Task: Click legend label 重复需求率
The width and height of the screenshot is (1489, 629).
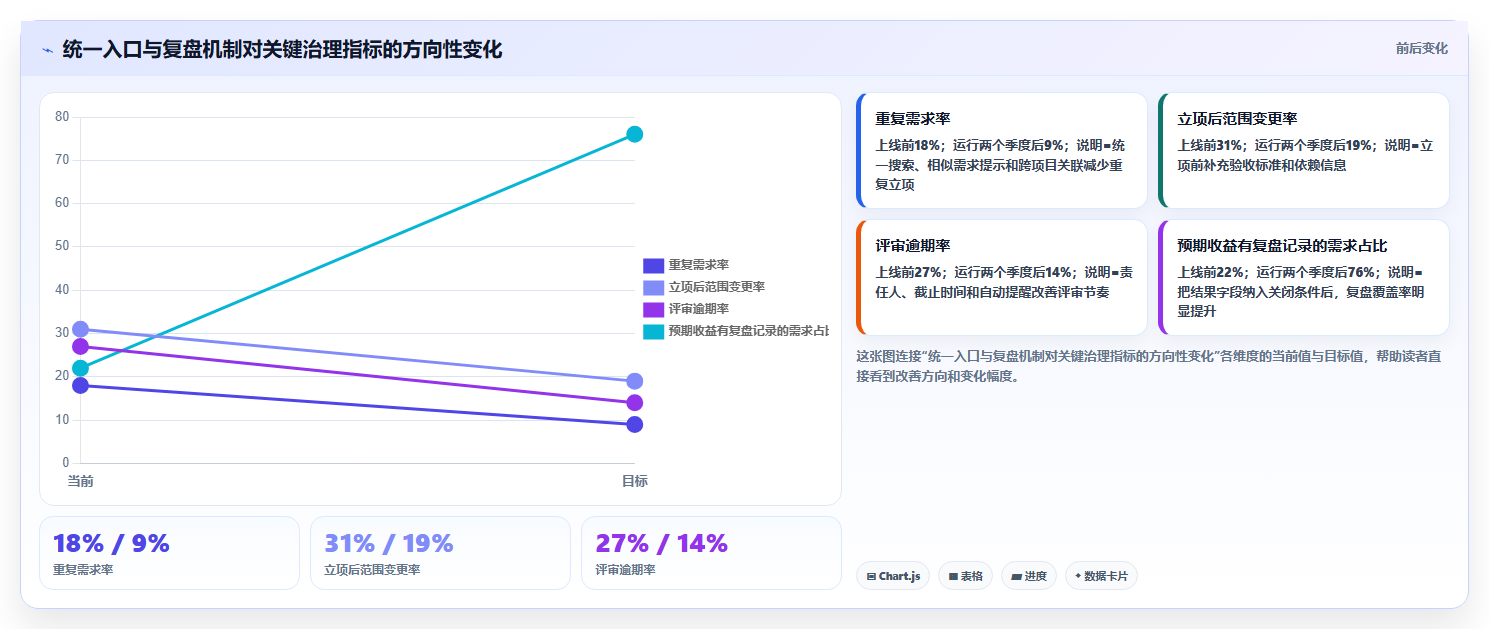Action: pos(698,265)
